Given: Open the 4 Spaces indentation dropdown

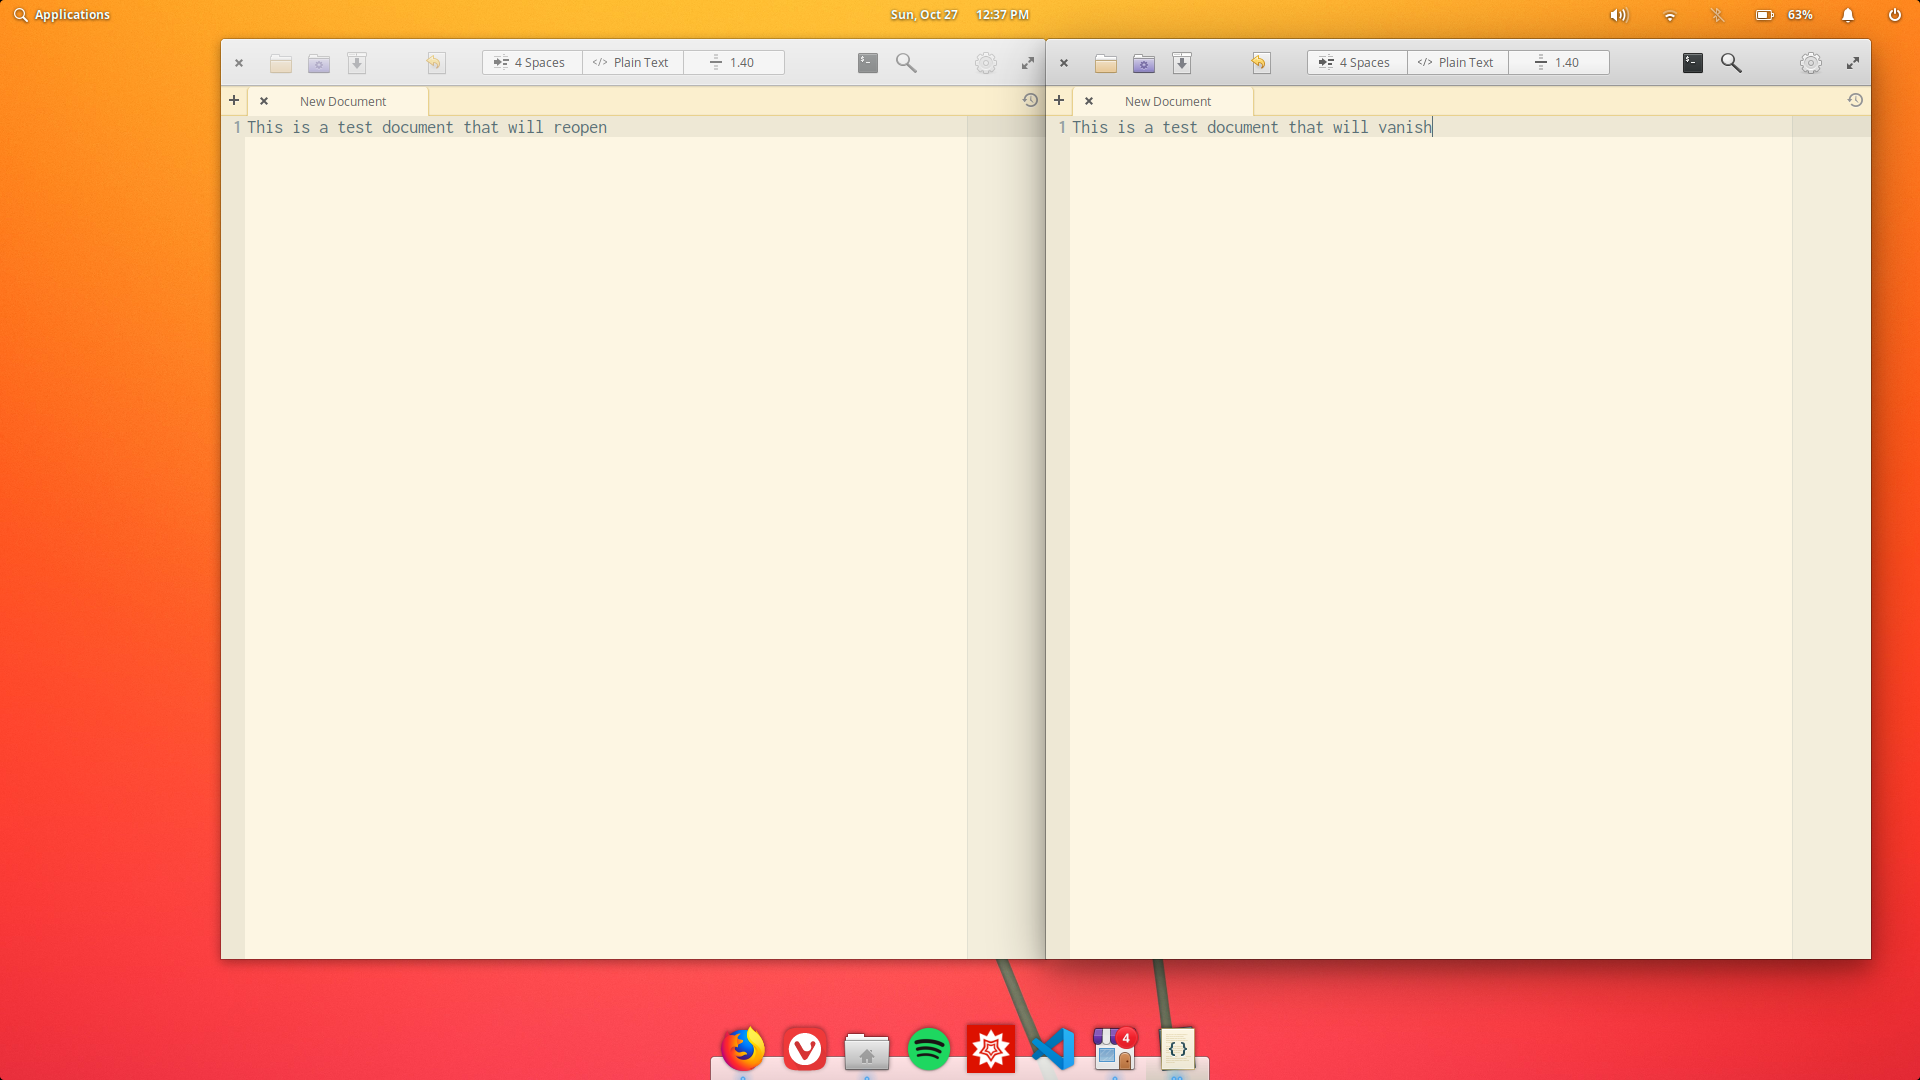Looking at the screenshot, I should click(x=530, y=62).
